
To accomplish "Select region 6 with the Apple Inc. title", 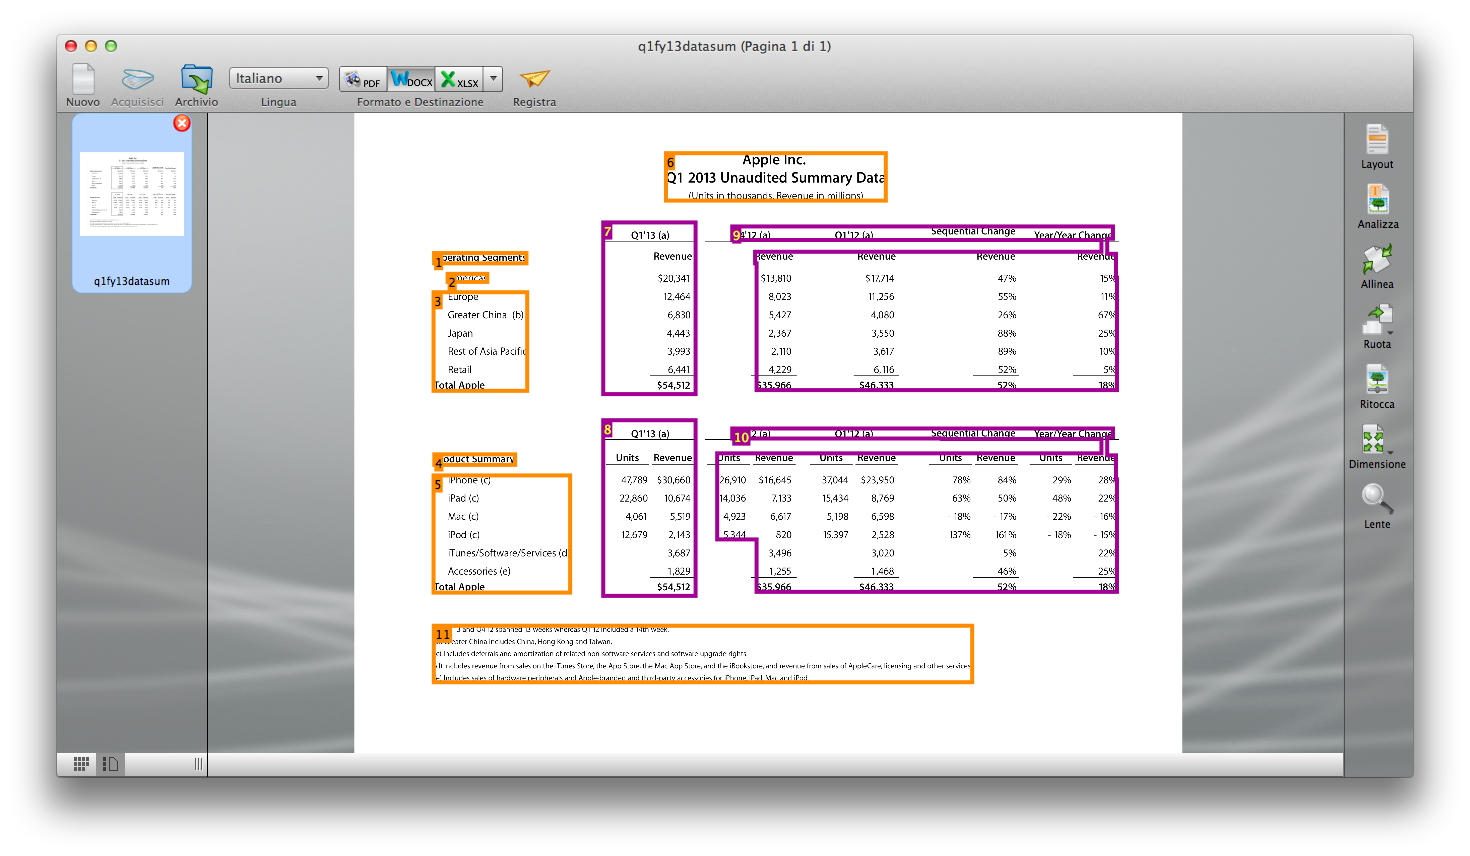I will (776, 177).
